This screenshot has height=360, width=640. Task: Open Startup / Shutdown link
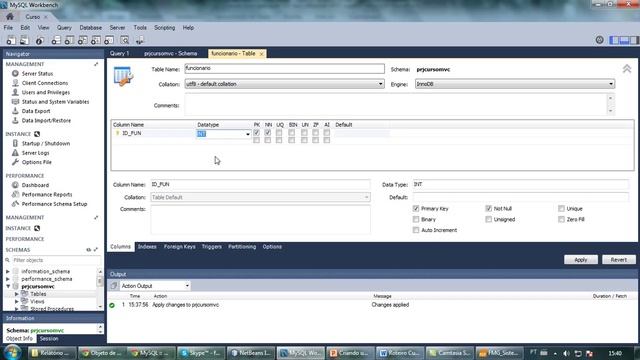coord(46,144)
